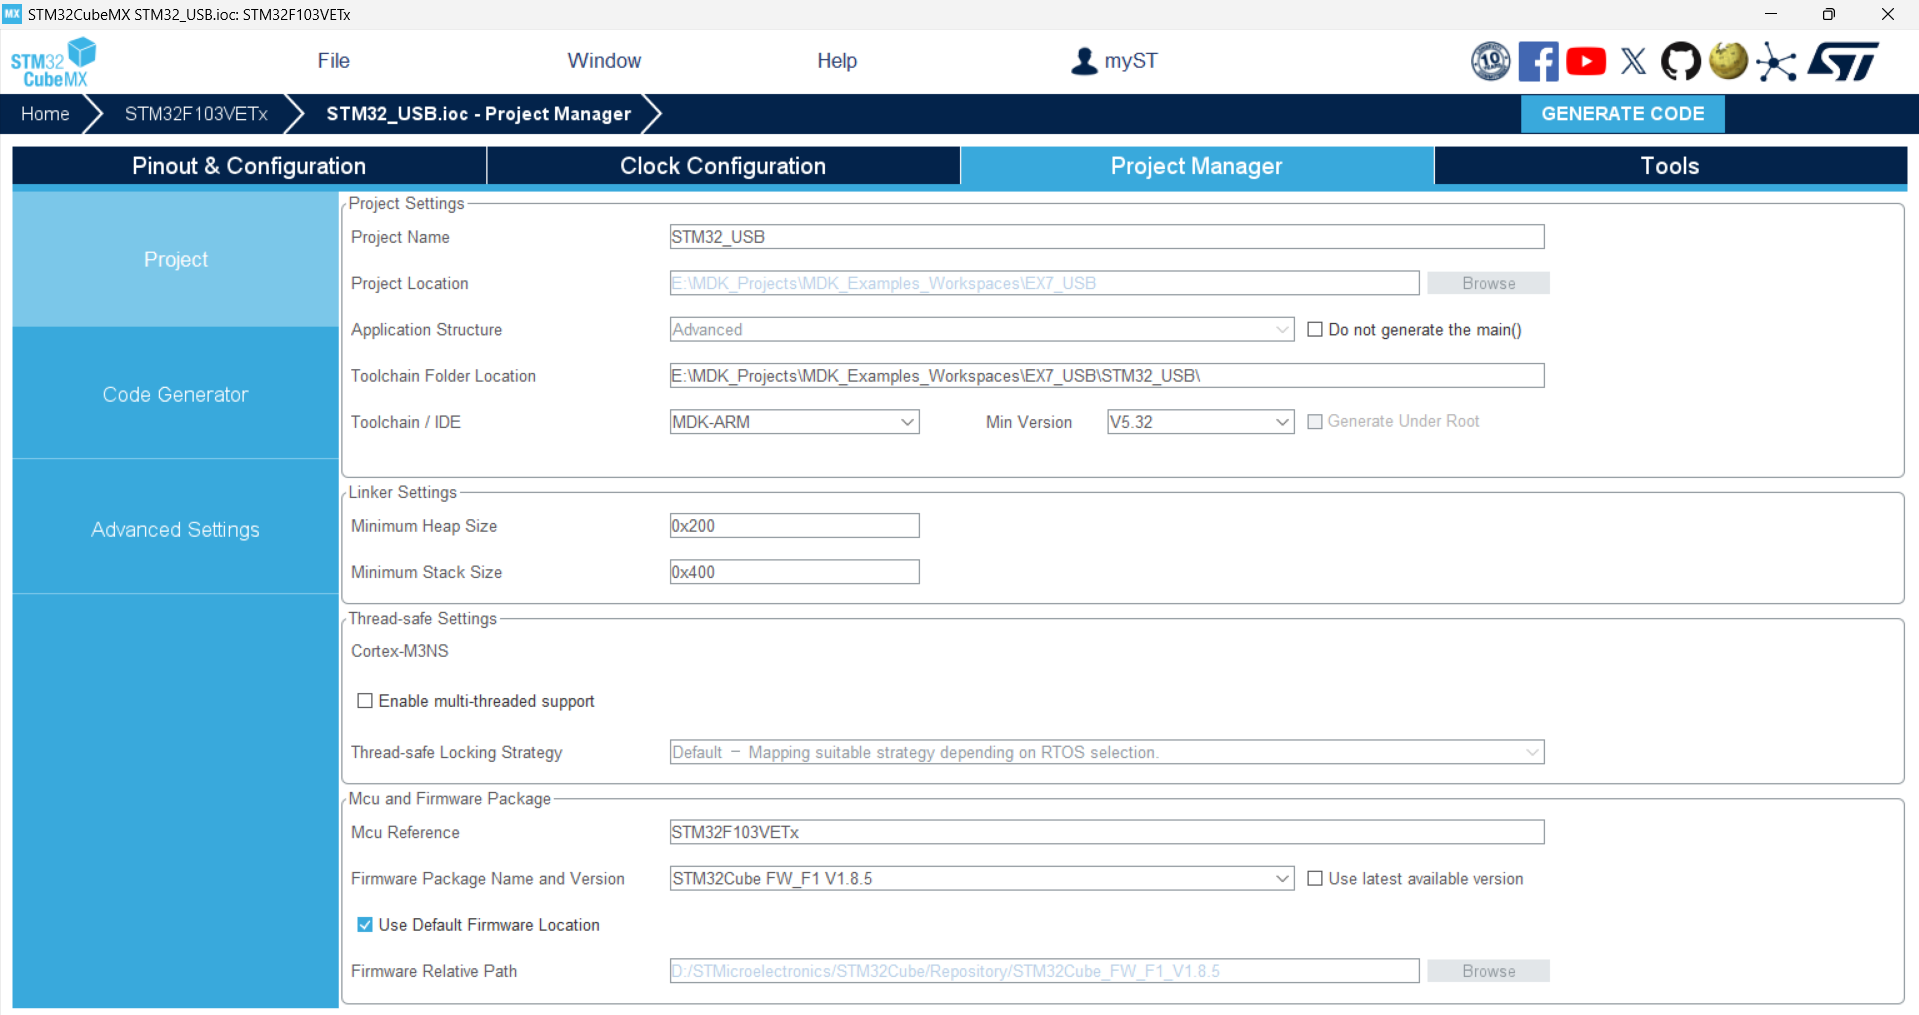
Task: Toggle 'Do not generate the main()' checkbox
Action: 1315,330
